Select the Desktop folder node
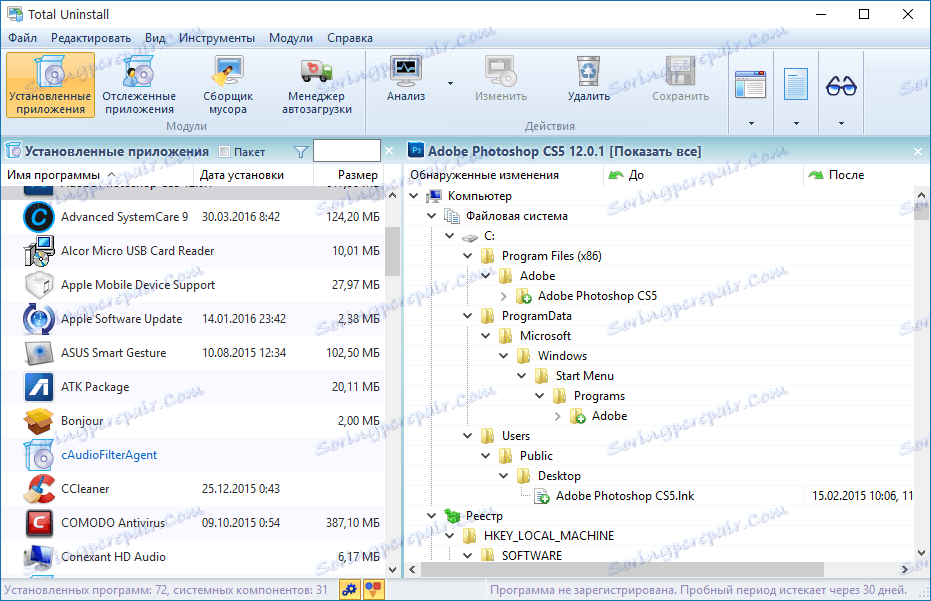The image size is (931, 601). (559, 476)
